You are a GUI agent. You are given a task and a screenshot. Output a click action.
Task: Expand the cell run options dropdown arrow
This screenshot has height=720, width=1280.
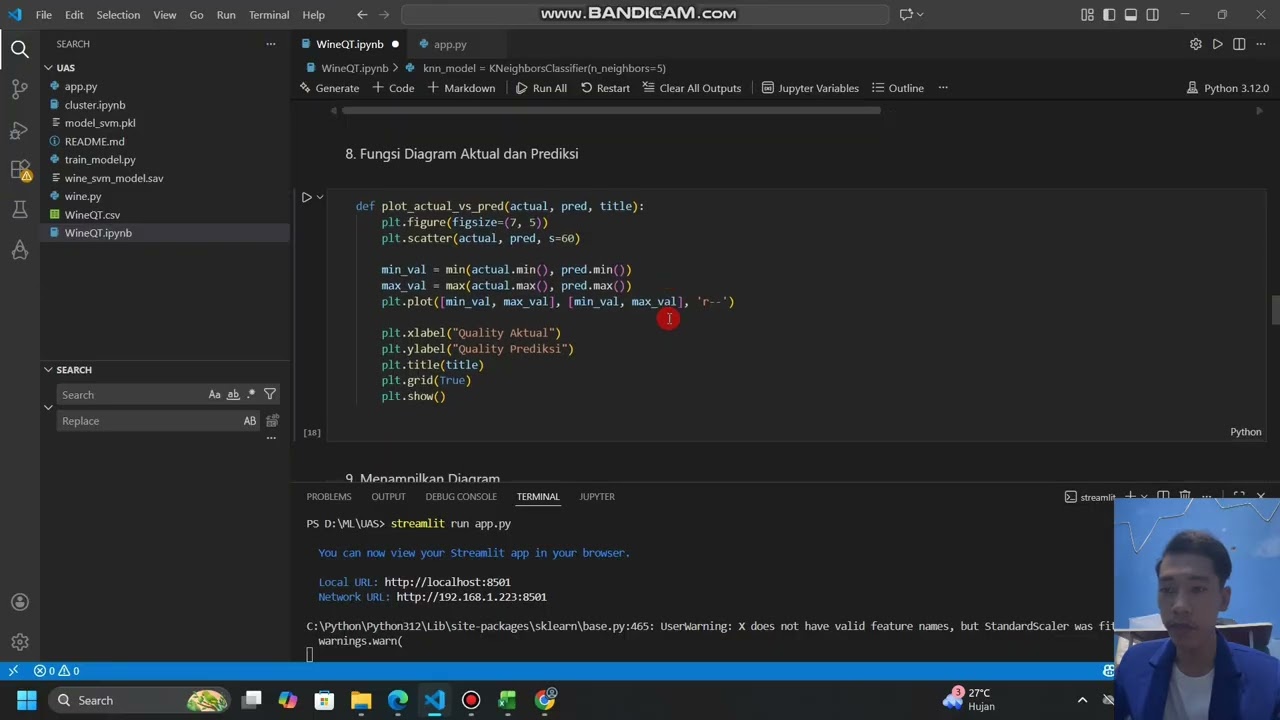(x=320, y=197)
